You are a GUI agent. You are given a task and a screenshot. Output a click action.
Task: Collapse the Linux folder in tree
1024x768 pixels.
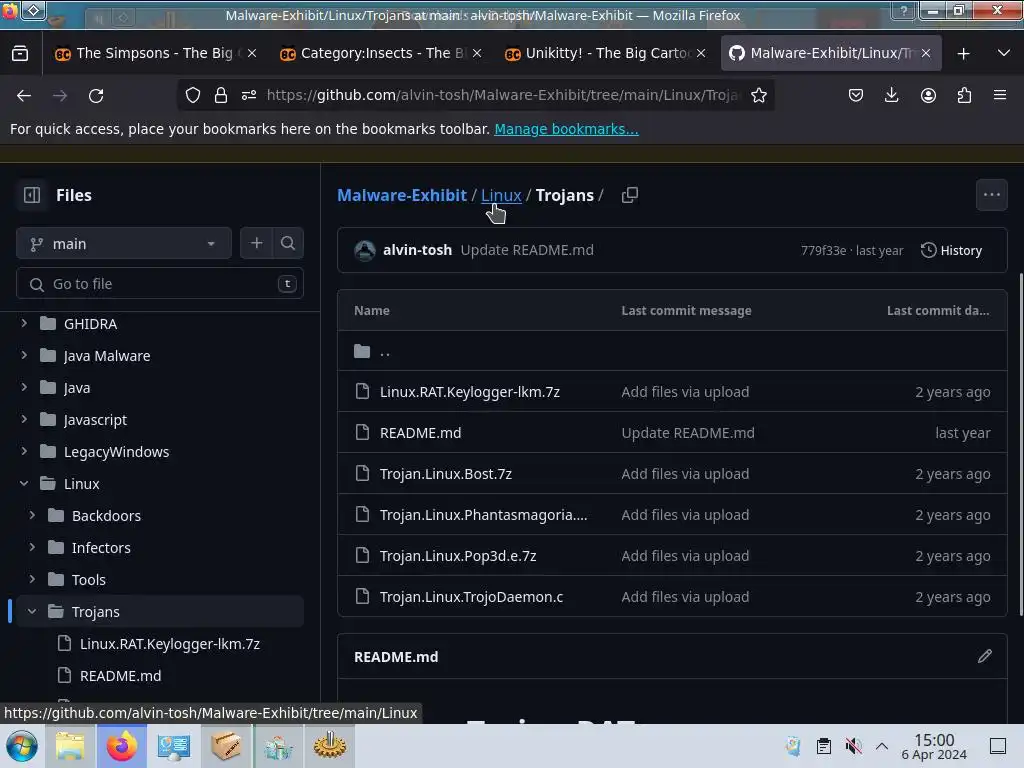click(24, 483)
